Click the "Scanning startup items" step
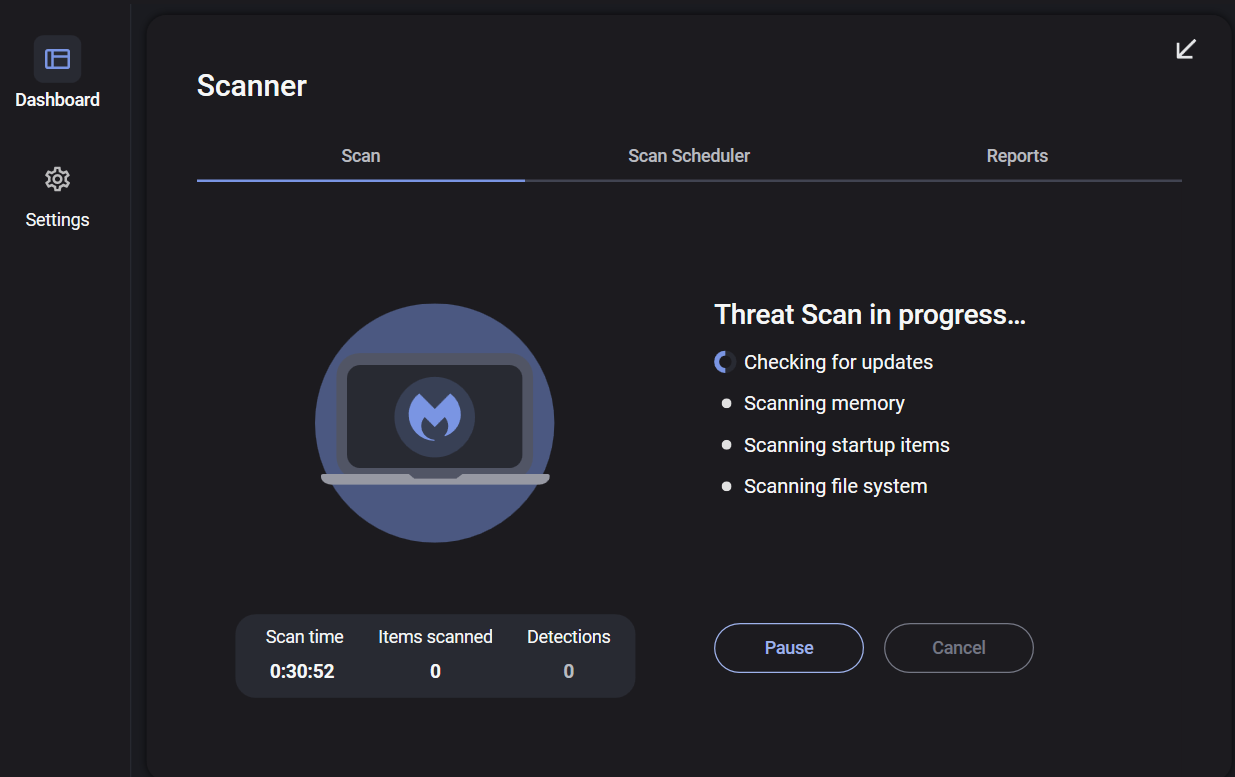This screenshot has height=777, width=1235. point(847,445)
